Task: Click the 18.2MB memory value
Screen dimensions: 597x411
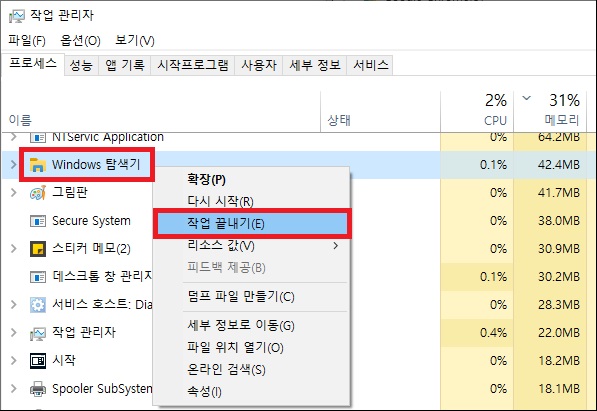Action: point(559,361)
